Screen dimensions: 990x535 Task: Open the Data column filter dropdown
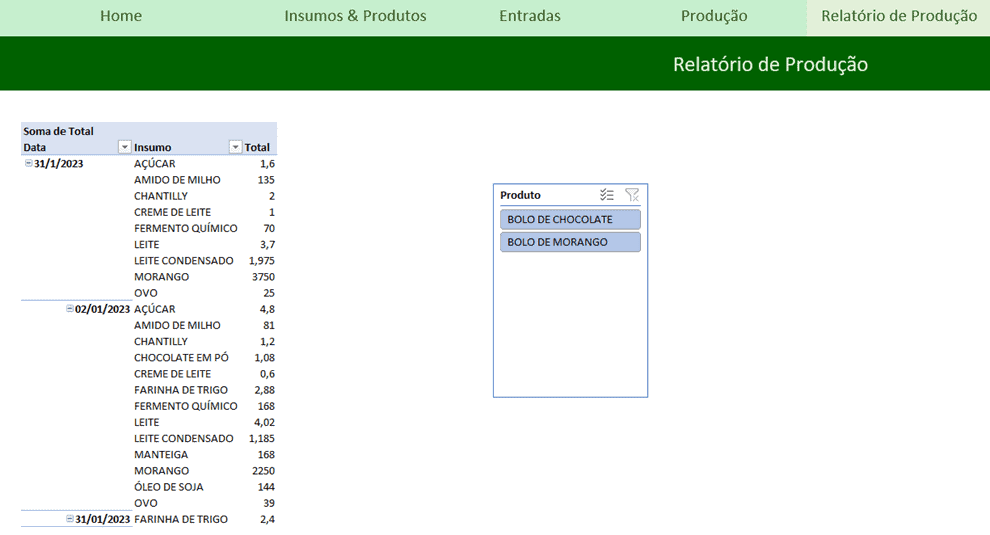[x=125, y=147]
